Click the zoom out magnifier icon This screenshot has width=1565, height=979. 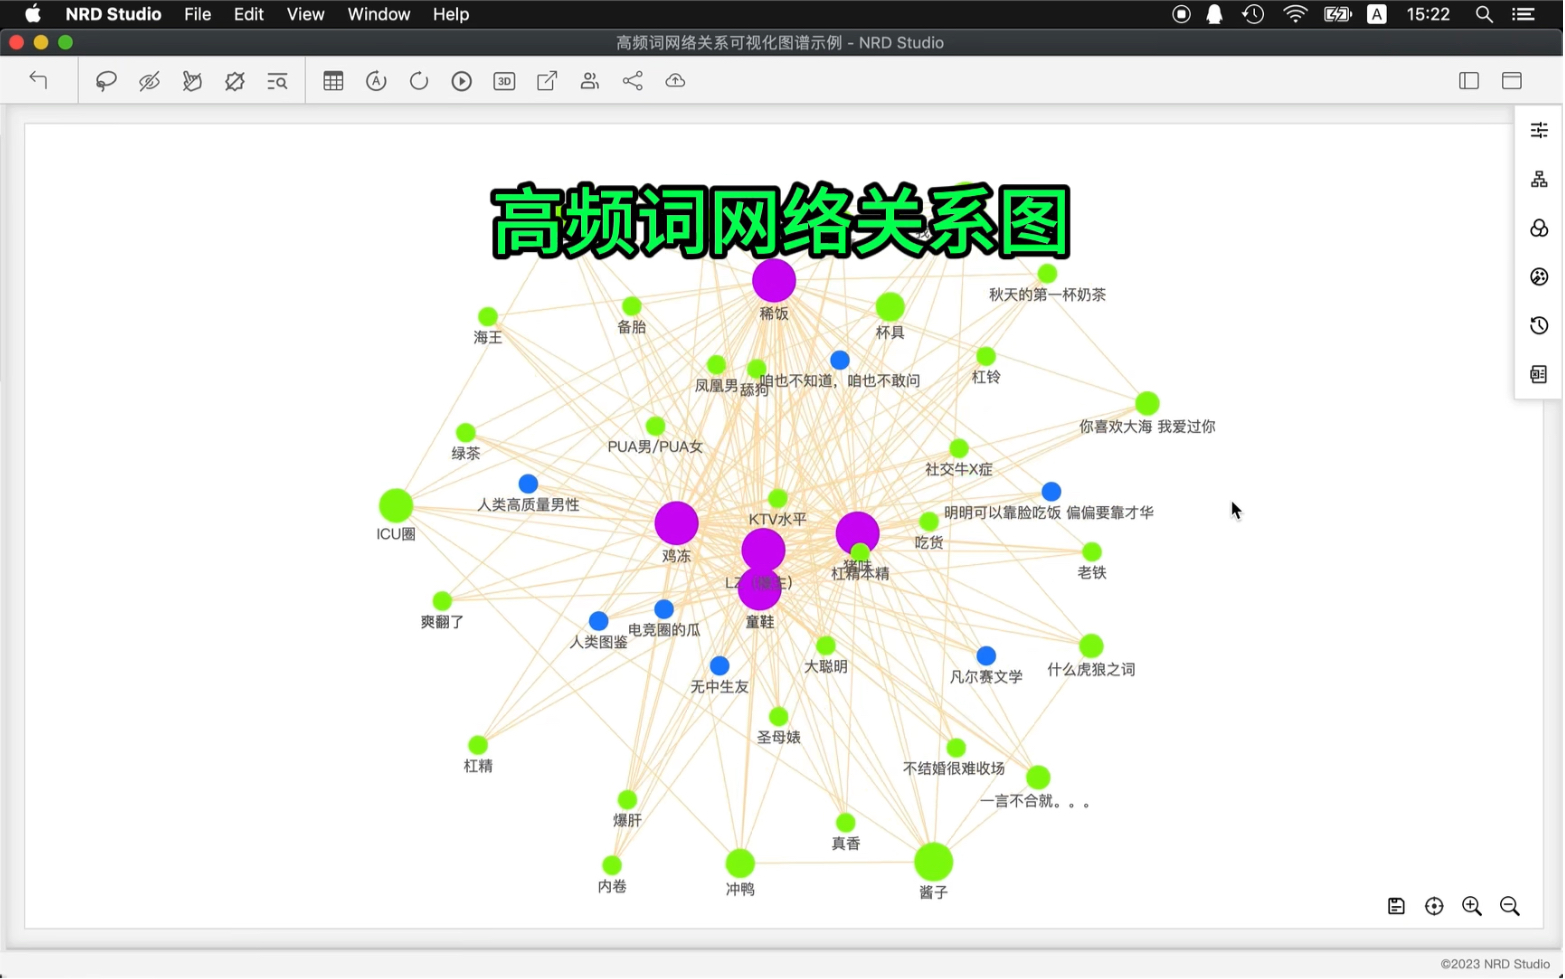pos(1511,907)
